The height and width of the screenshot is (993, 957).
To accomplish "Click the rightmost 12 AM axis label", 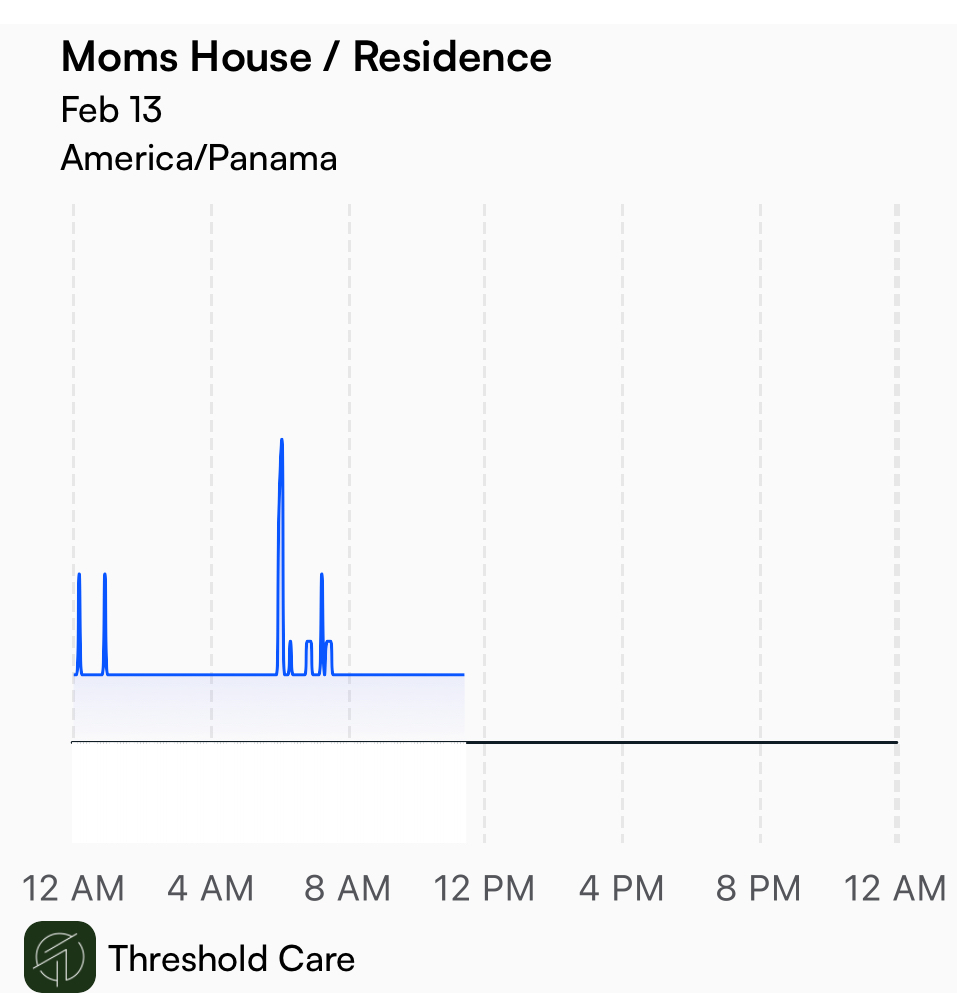I will [x=895, y=888].
